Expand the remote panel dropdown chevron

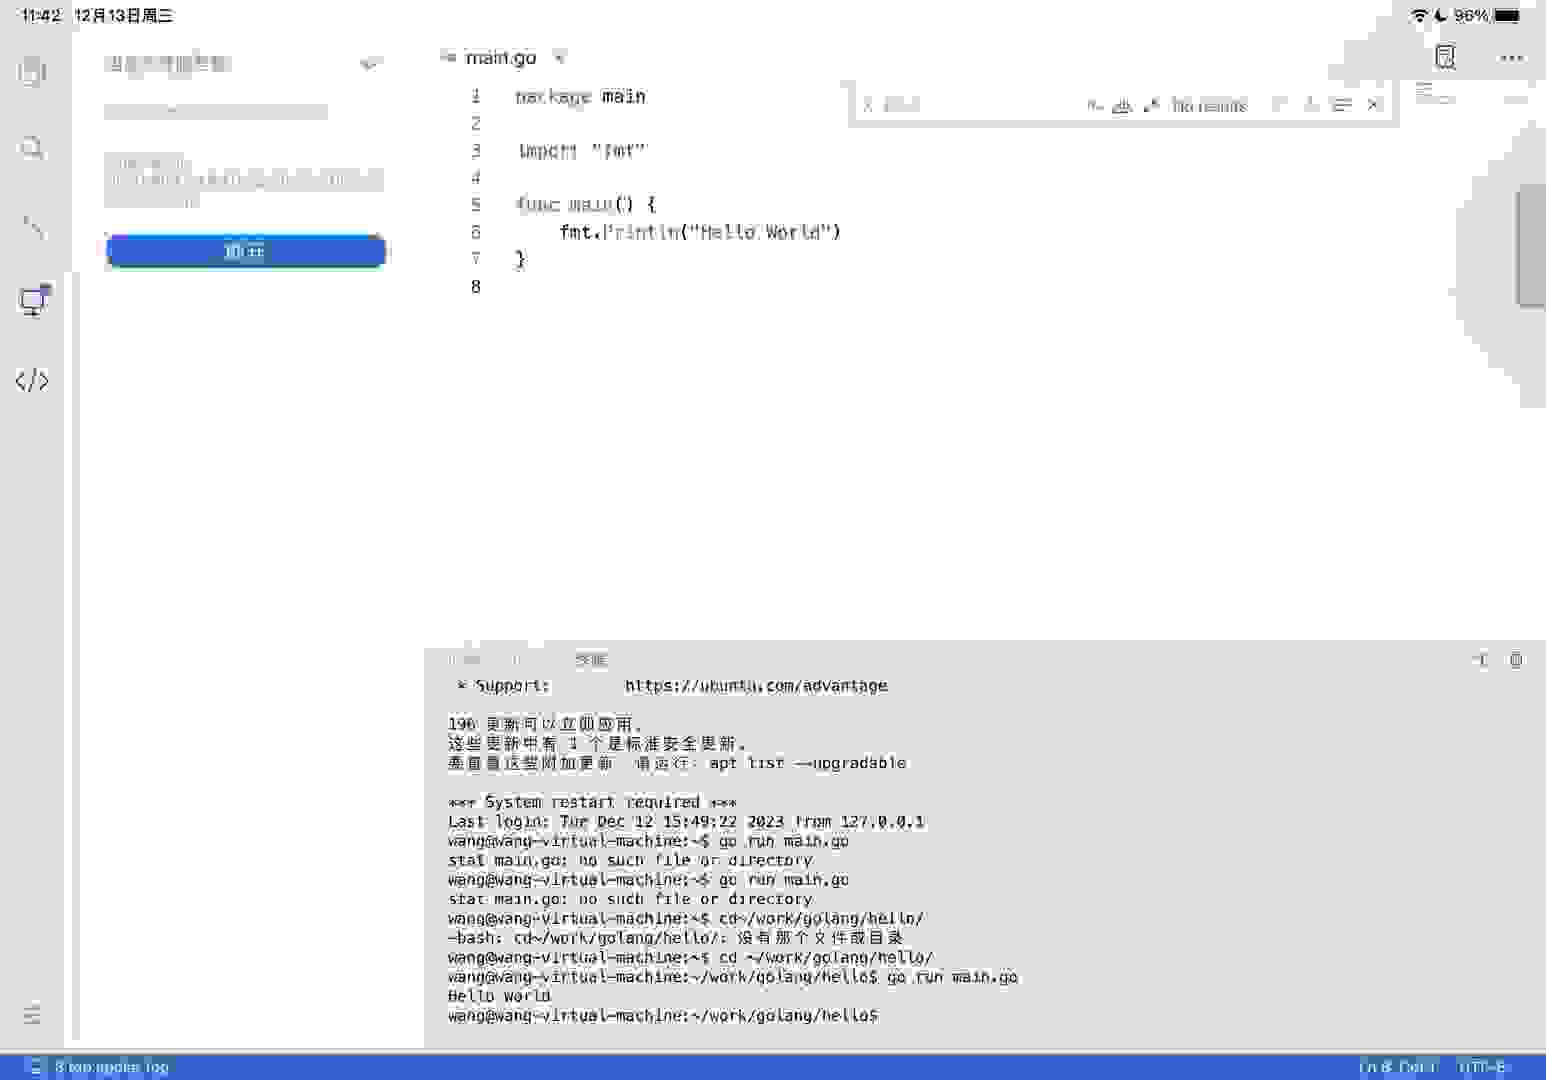pyautogui.click(x=369, y=64)
